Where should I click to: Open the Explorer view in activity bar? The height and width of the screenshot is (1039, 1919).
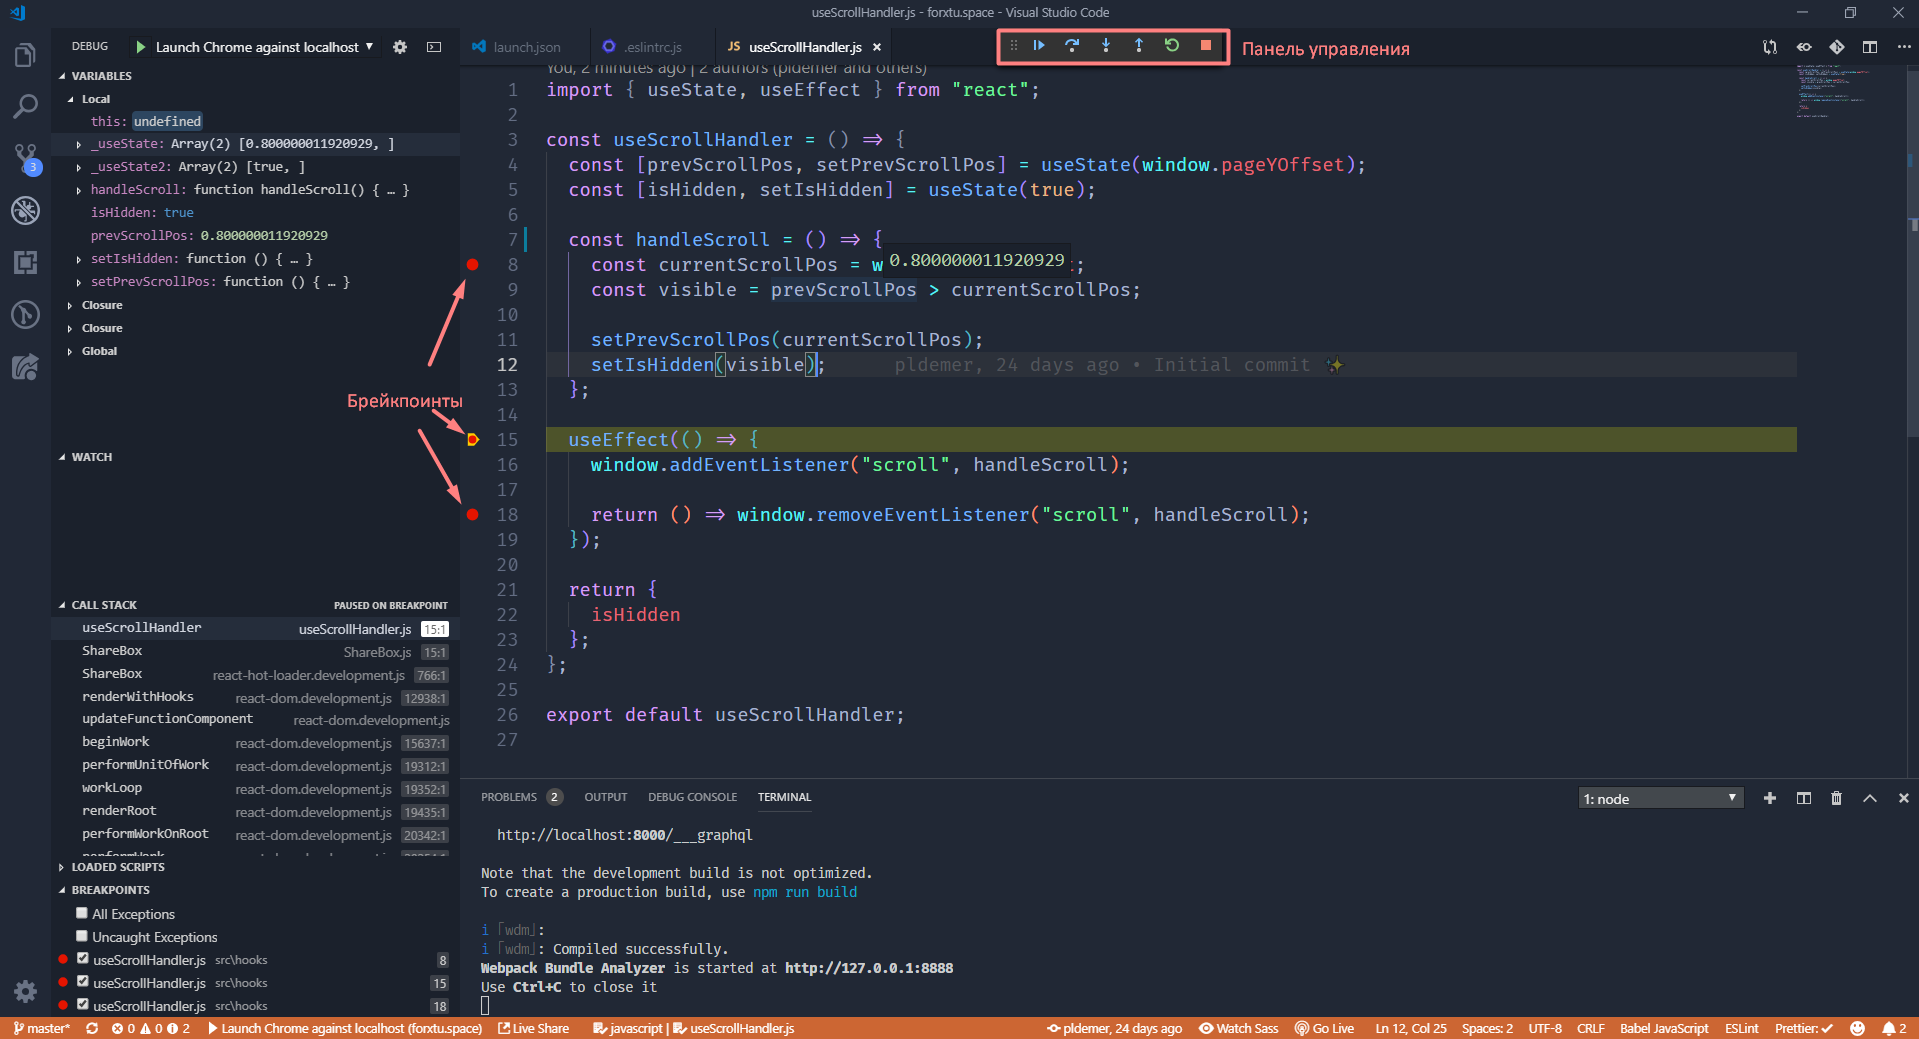click(x=25, y=55)
